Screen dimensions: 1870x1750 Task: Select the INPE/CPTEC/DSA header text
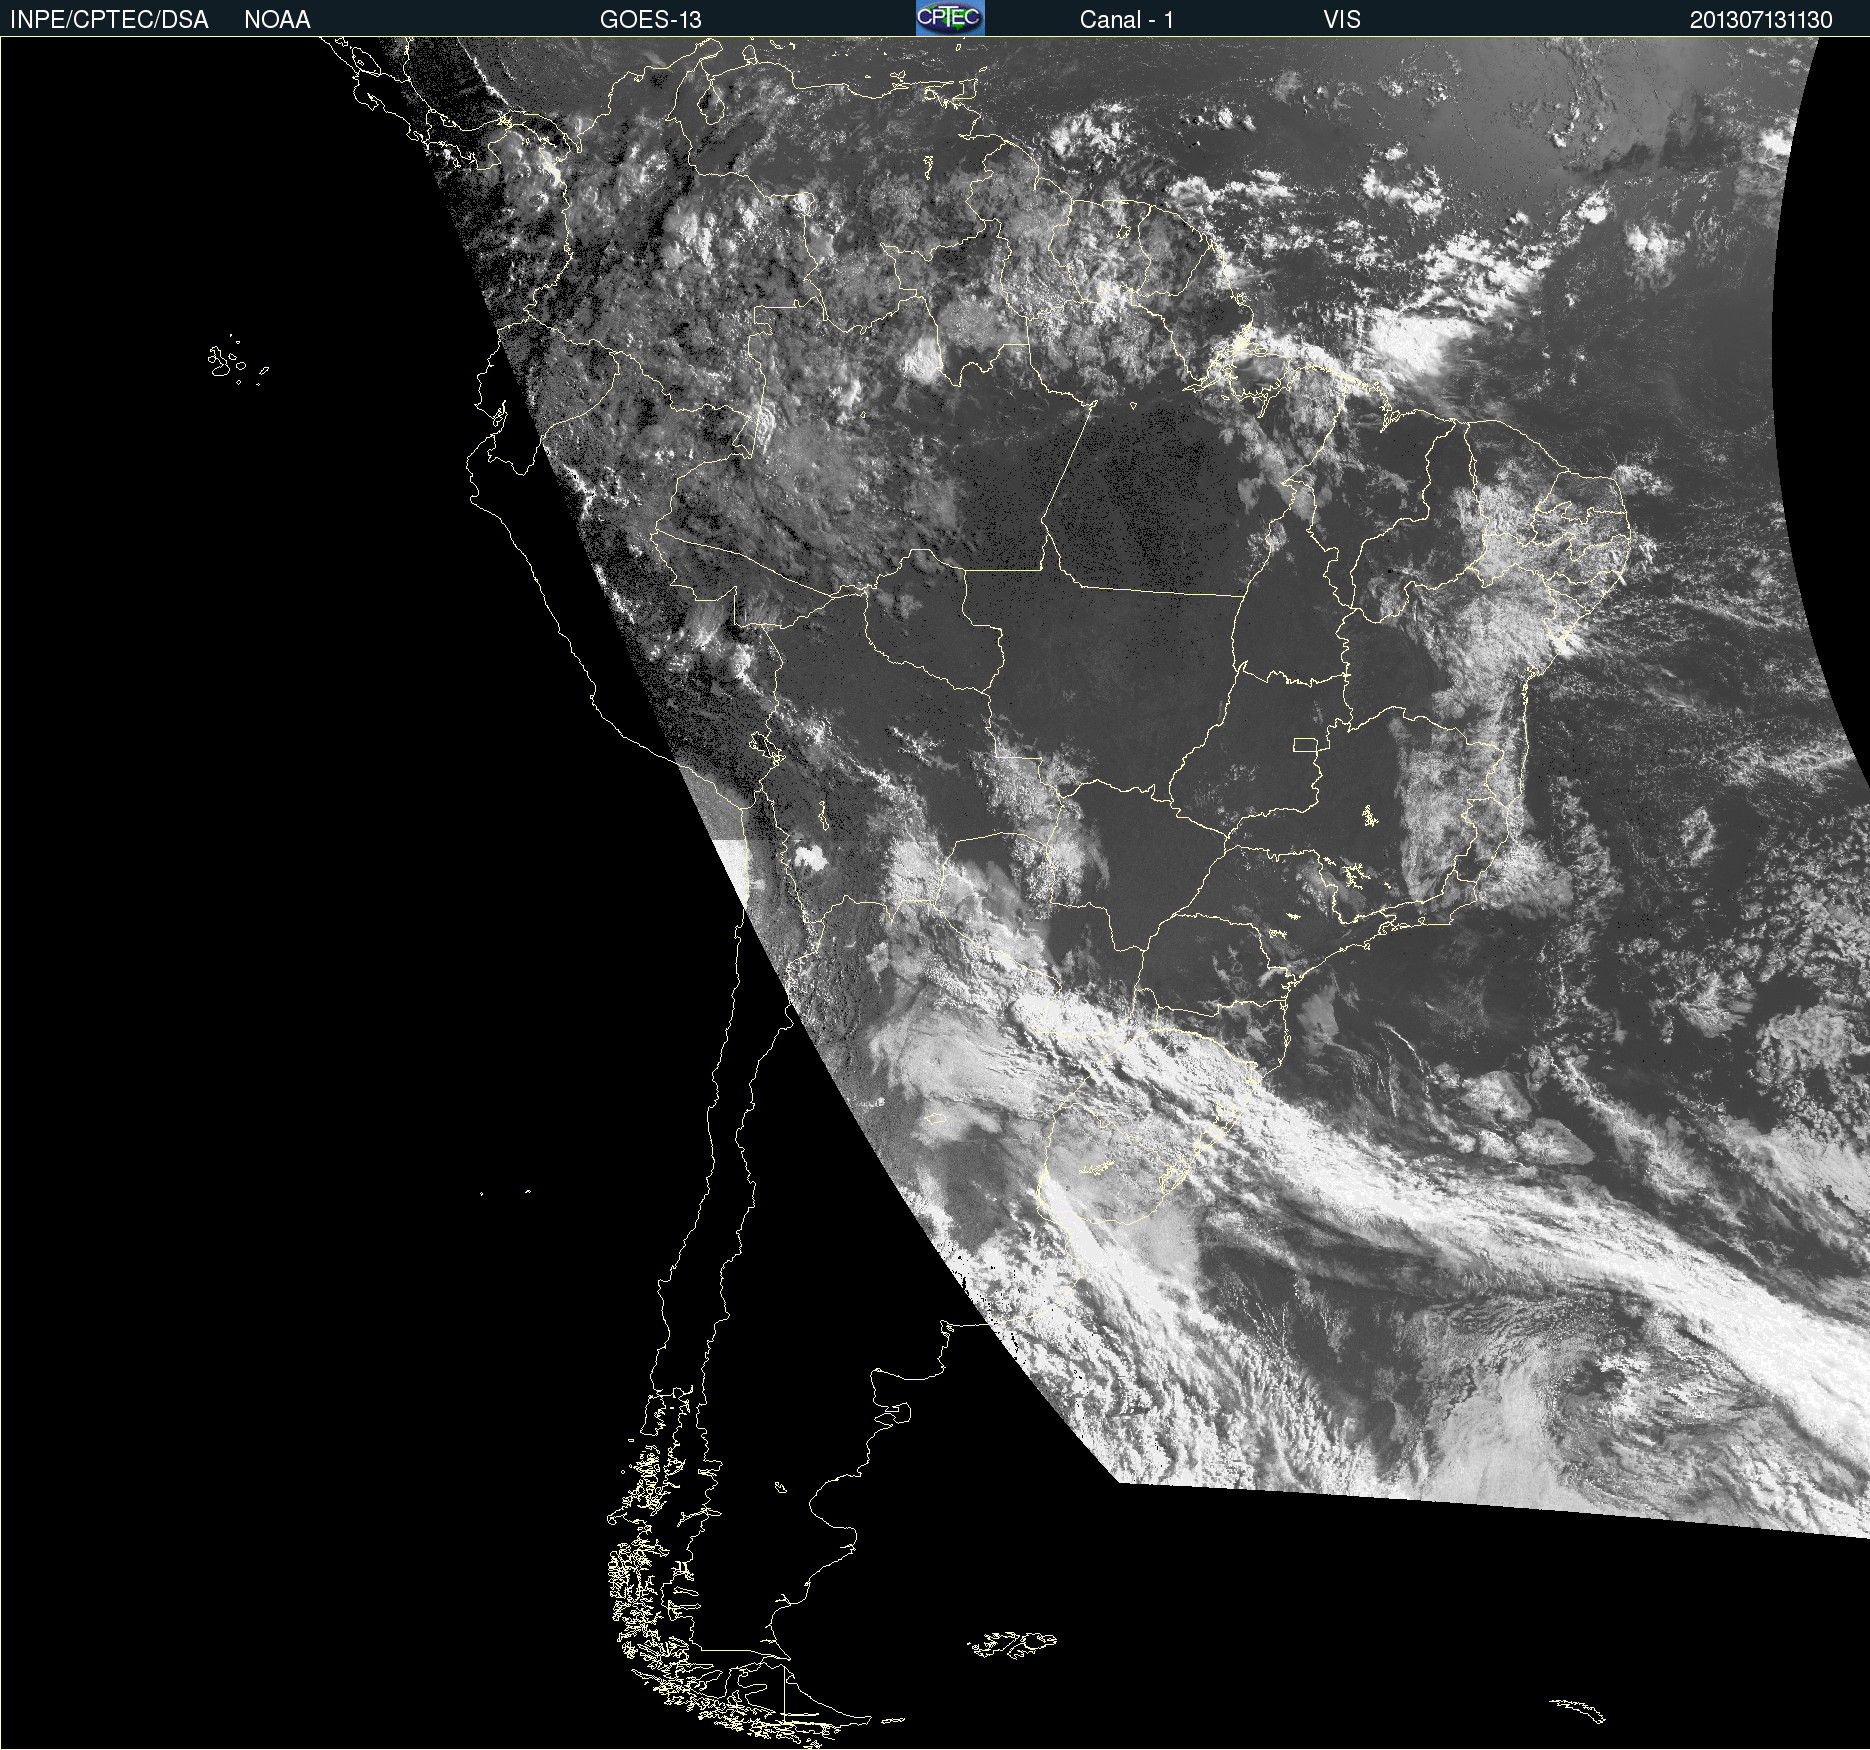[109, 20]
